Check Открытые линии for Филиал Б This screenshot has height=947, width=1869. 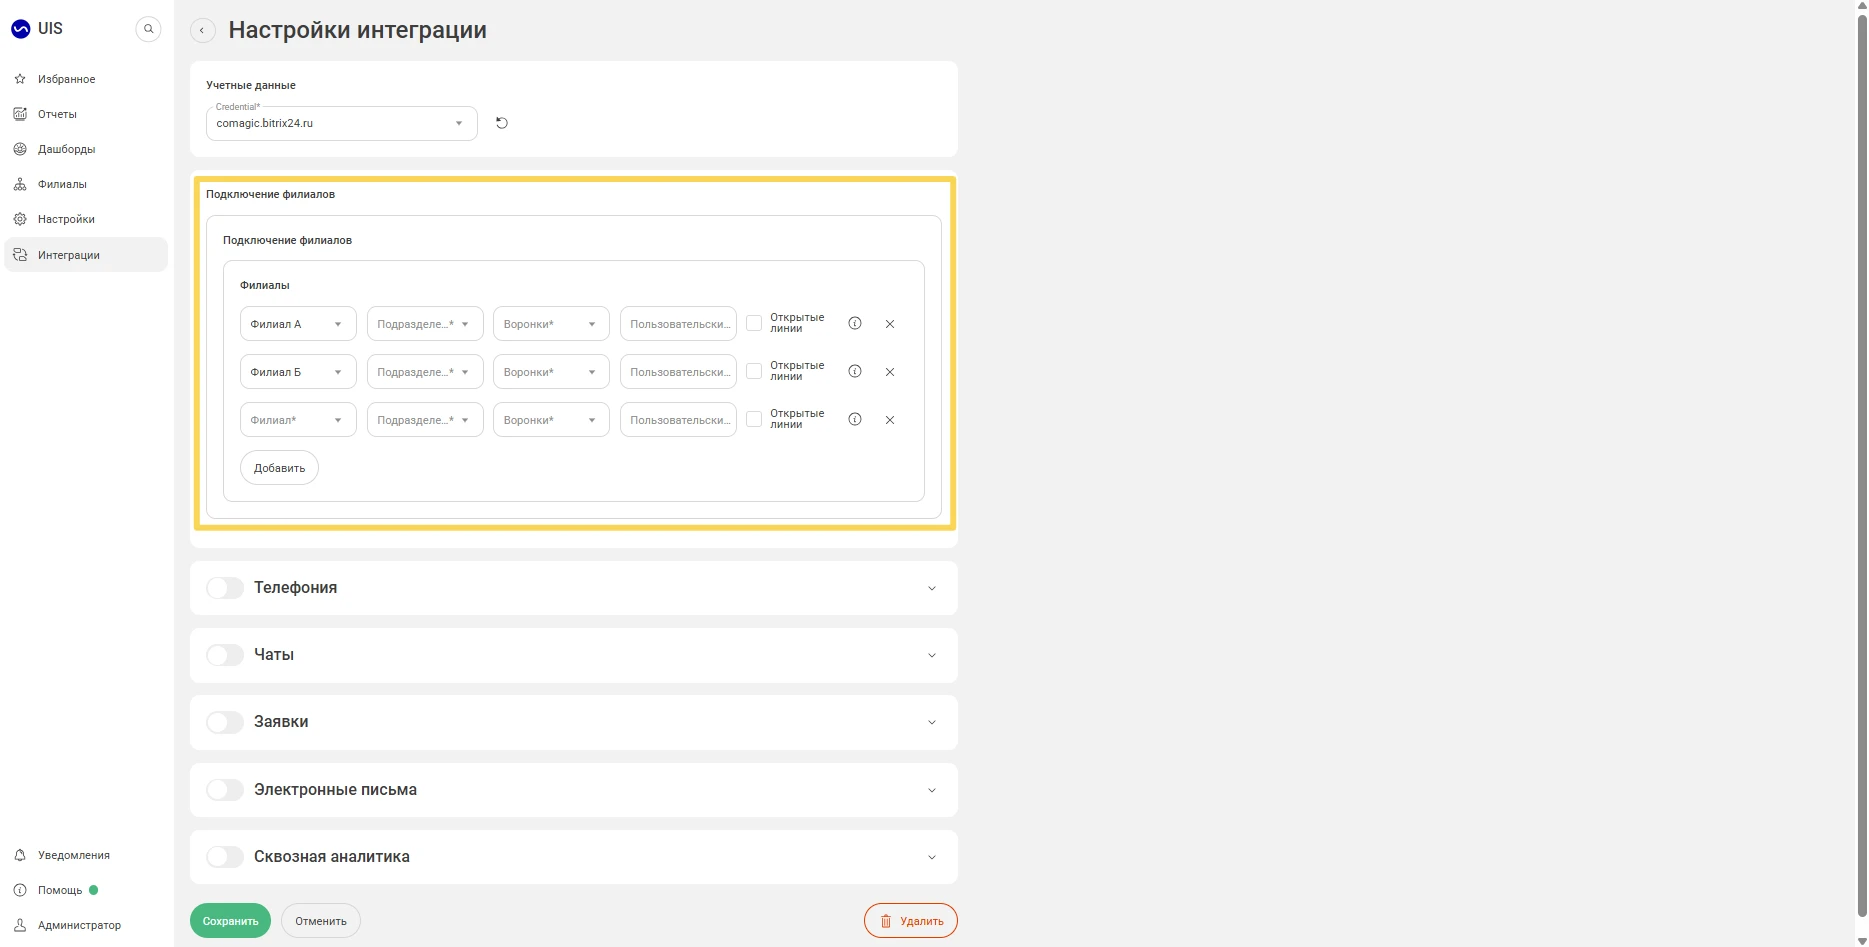point(754,371)
